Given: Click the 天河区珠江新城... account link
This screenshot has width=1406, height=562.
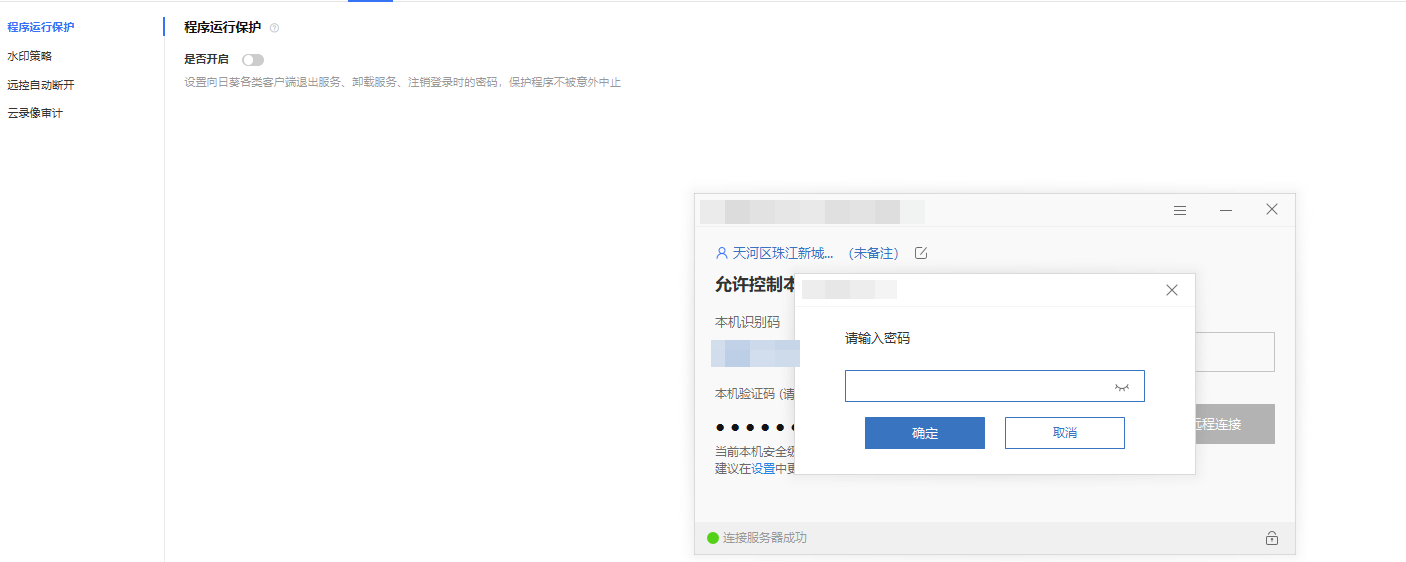Looking at the screenshot, I should [x=783, y=253].
